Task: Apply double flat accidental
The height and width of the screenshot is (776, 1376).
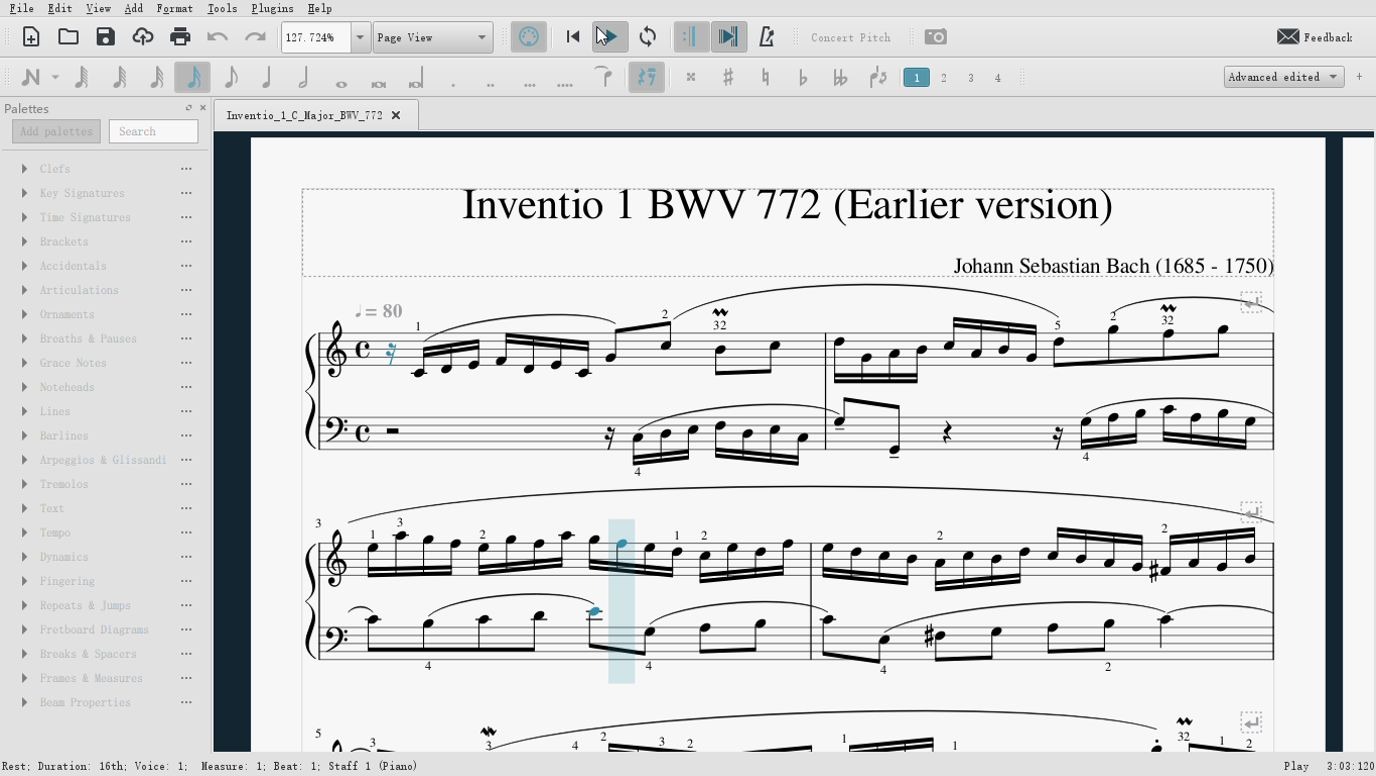Action: point(840,77)
